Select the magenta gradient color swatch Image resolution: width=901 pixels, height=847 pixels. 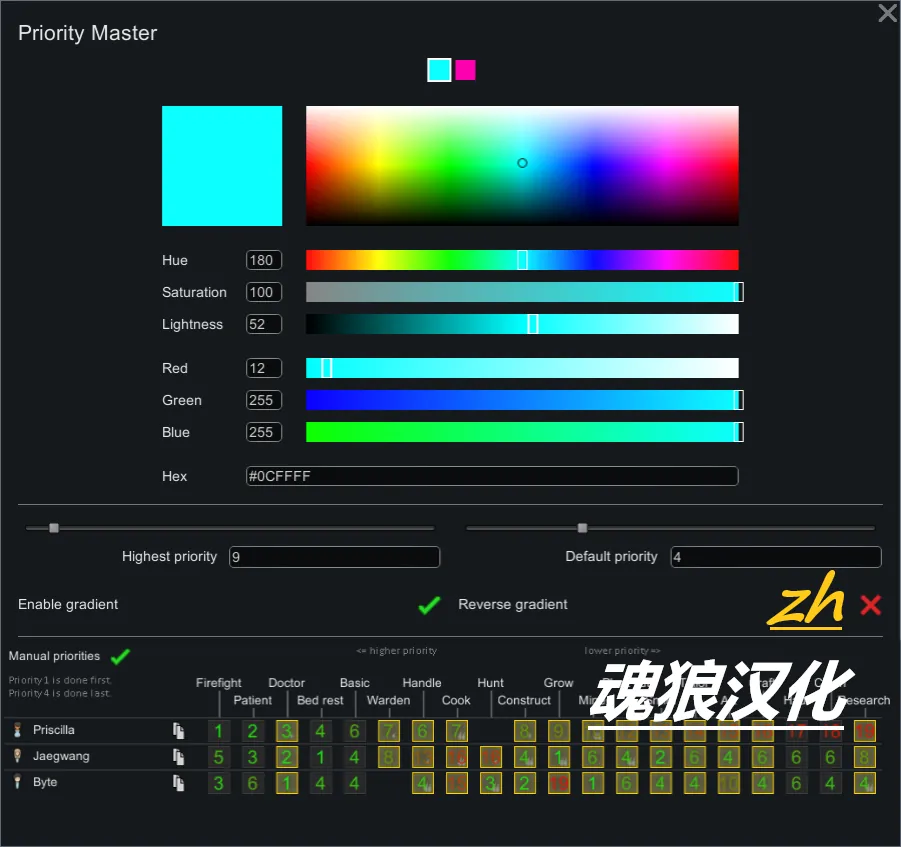[x=465, y=70]
